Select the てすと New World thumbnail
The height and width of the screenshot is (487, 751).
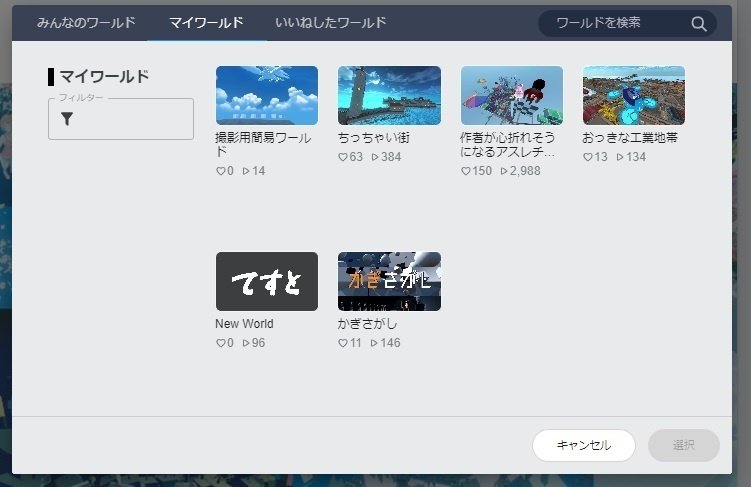click(267, 282)
